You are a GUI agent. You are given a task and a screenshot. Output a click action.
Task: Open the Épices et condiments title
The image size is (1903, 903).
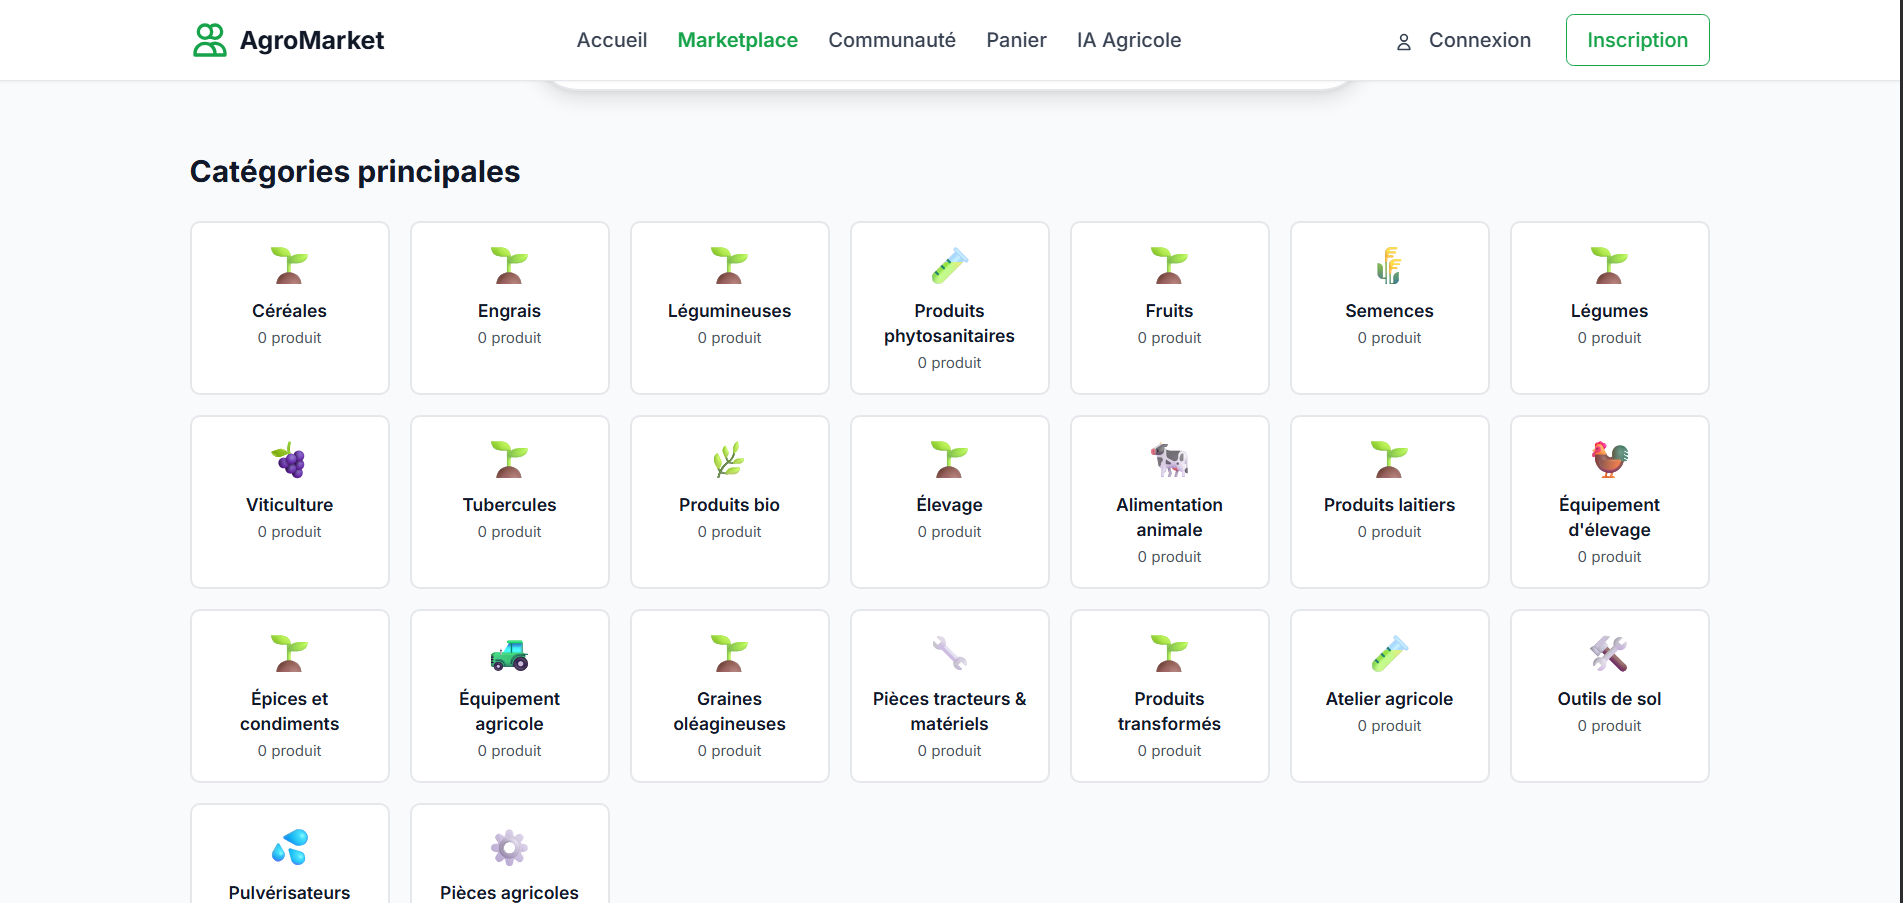click(x=290, y=711)
